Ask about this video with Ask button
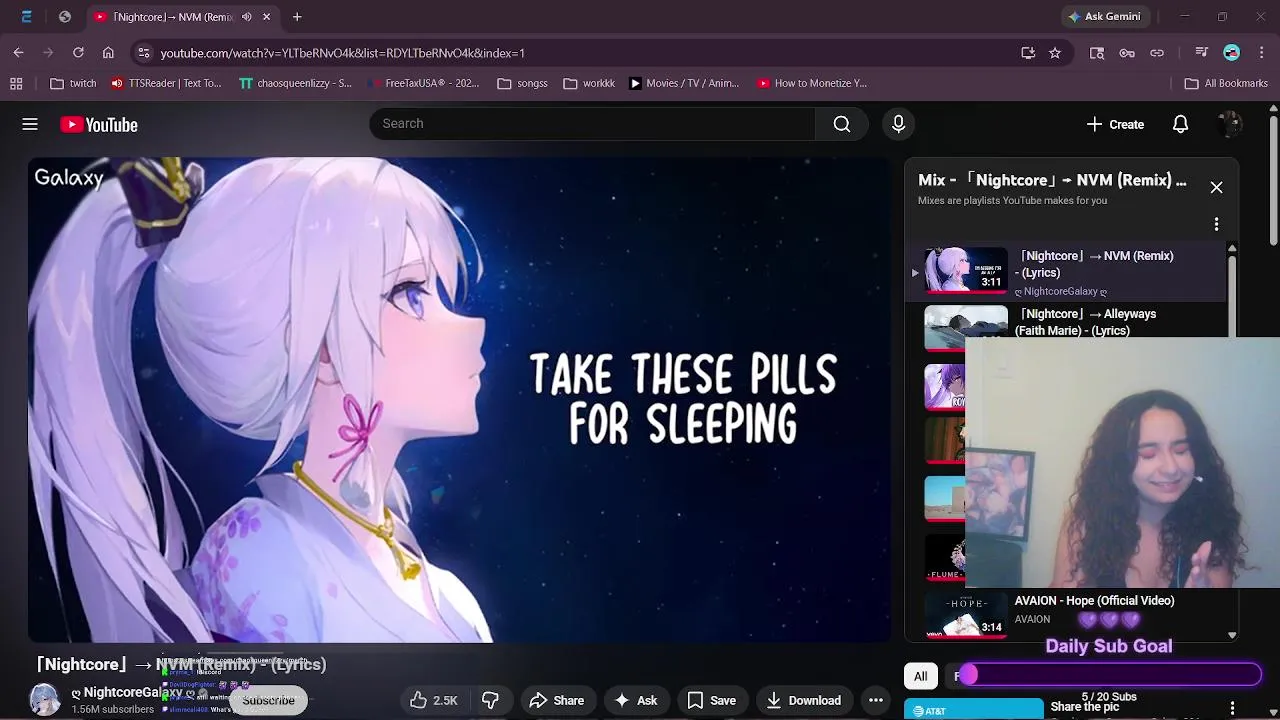The width and height of the screenshot is (1280, 720). (635, 700)
